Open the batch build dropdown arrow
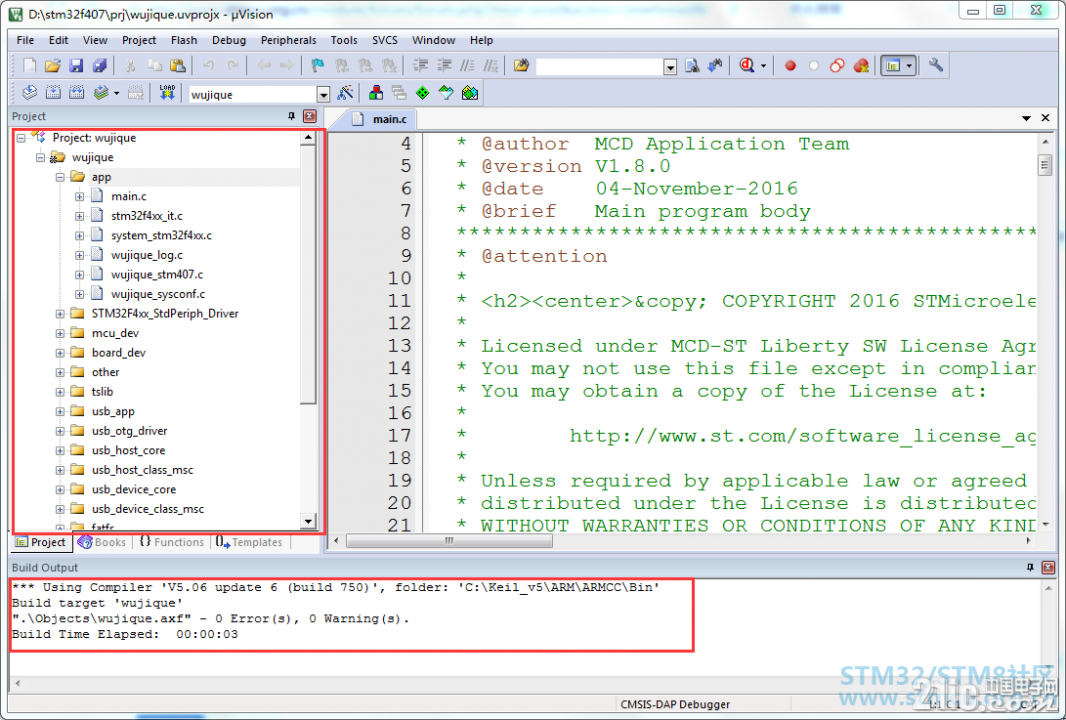Image resolution: width=1066 pixels, height=720 pixels. click(117, 93)
